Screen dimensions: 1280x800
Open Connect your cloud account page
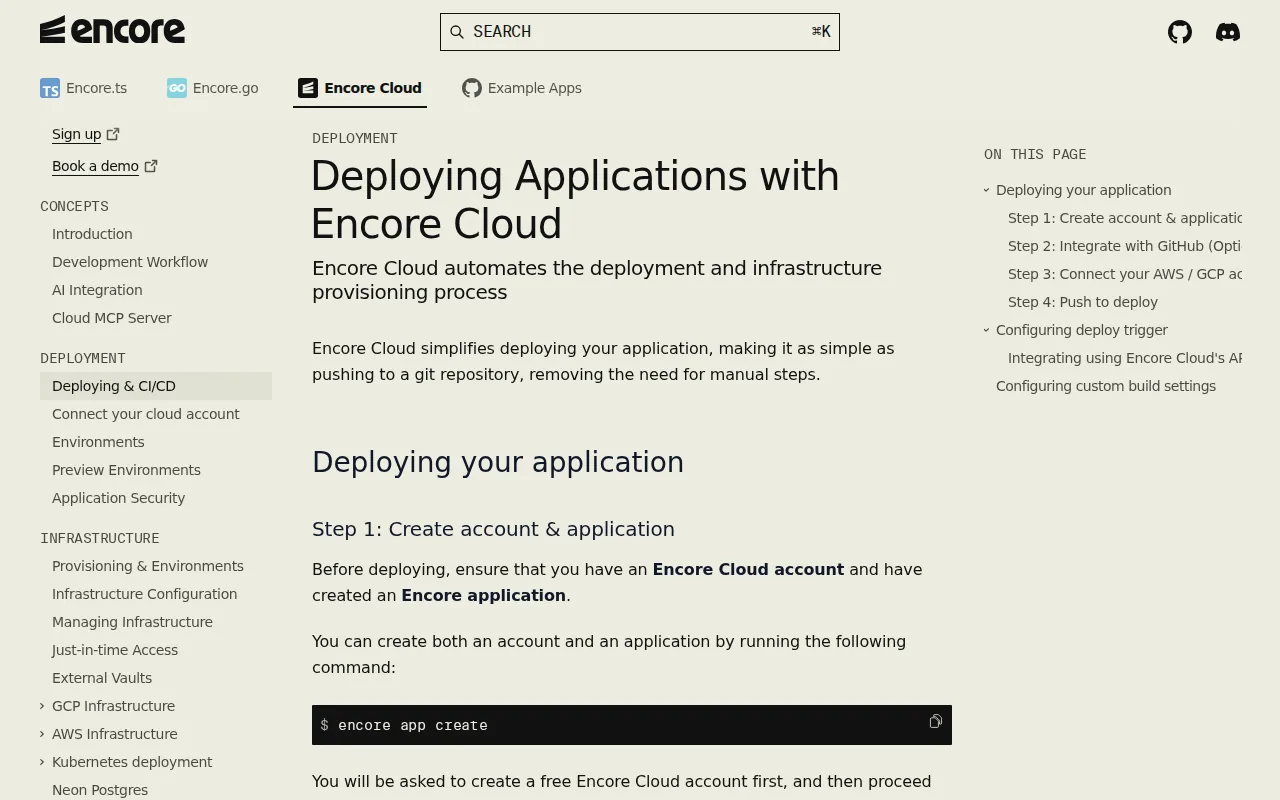click(x=146, y=414)
